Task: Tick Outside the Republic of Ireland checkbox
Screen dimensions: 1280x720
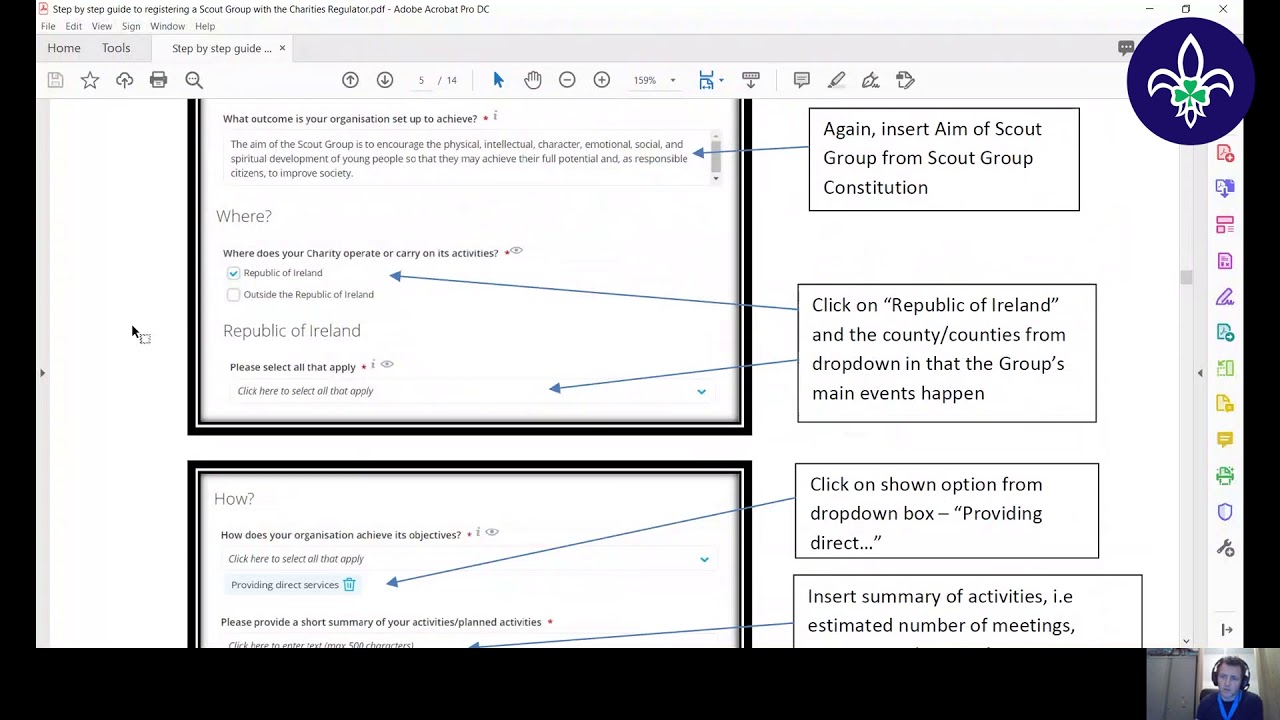Action: tap(233, 295)
